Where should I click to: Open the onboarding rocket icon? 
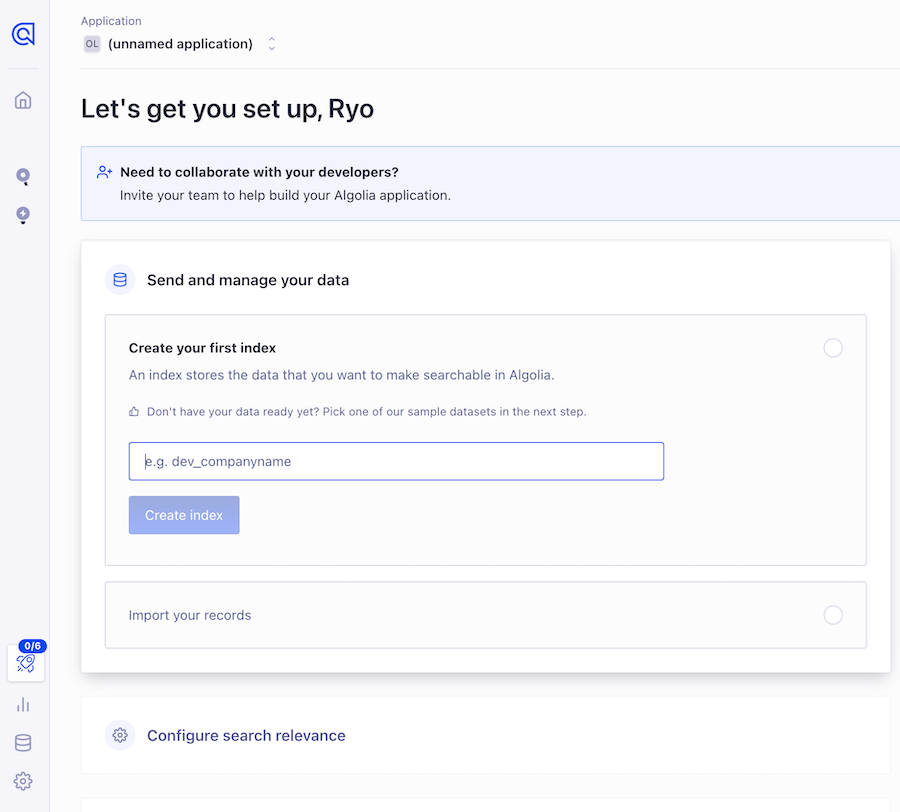26,663
